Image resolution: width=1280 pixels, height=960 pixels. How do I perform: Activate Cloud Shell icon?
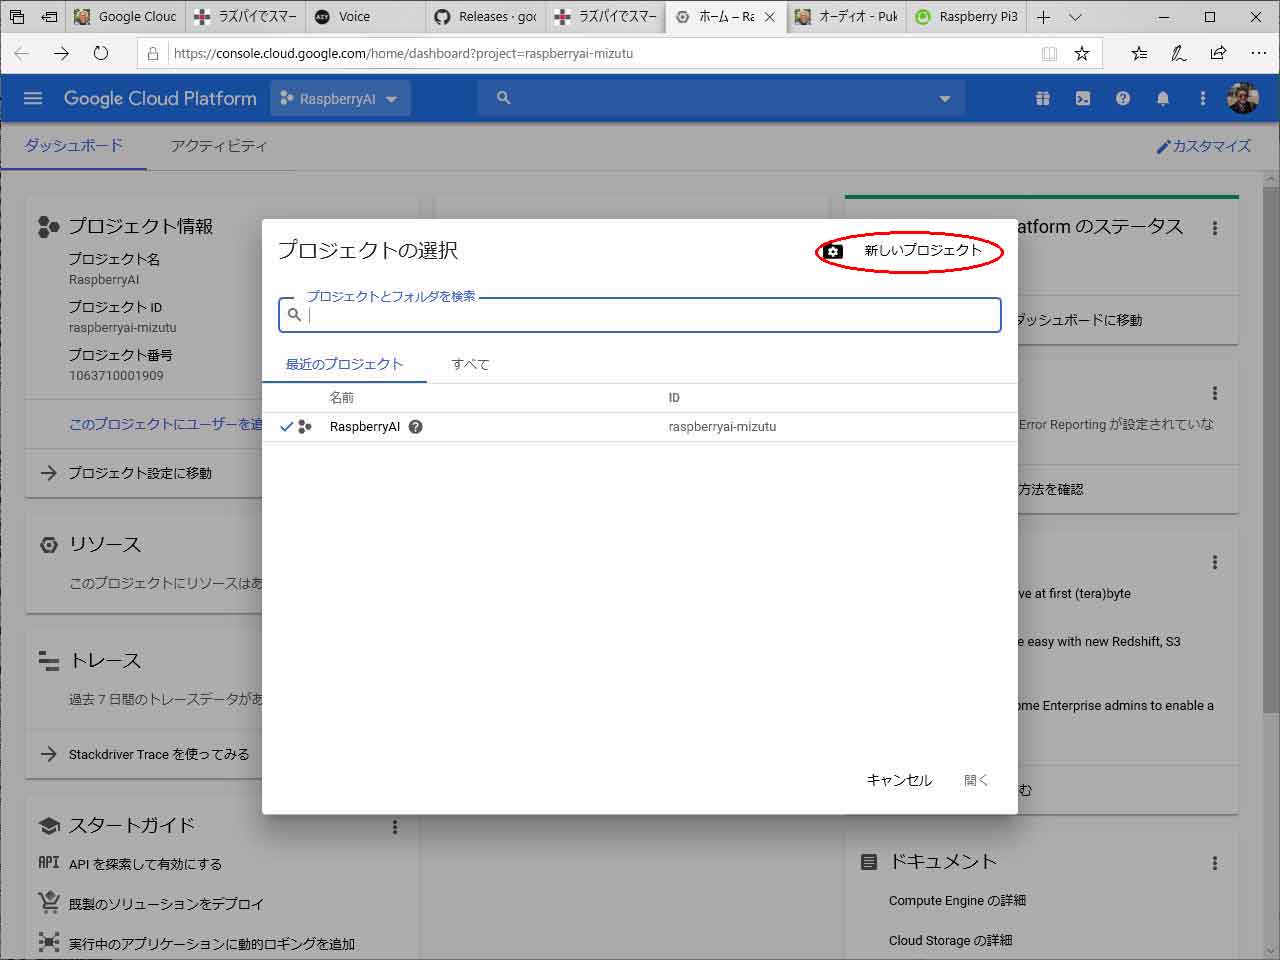(x=1083, y=98)
